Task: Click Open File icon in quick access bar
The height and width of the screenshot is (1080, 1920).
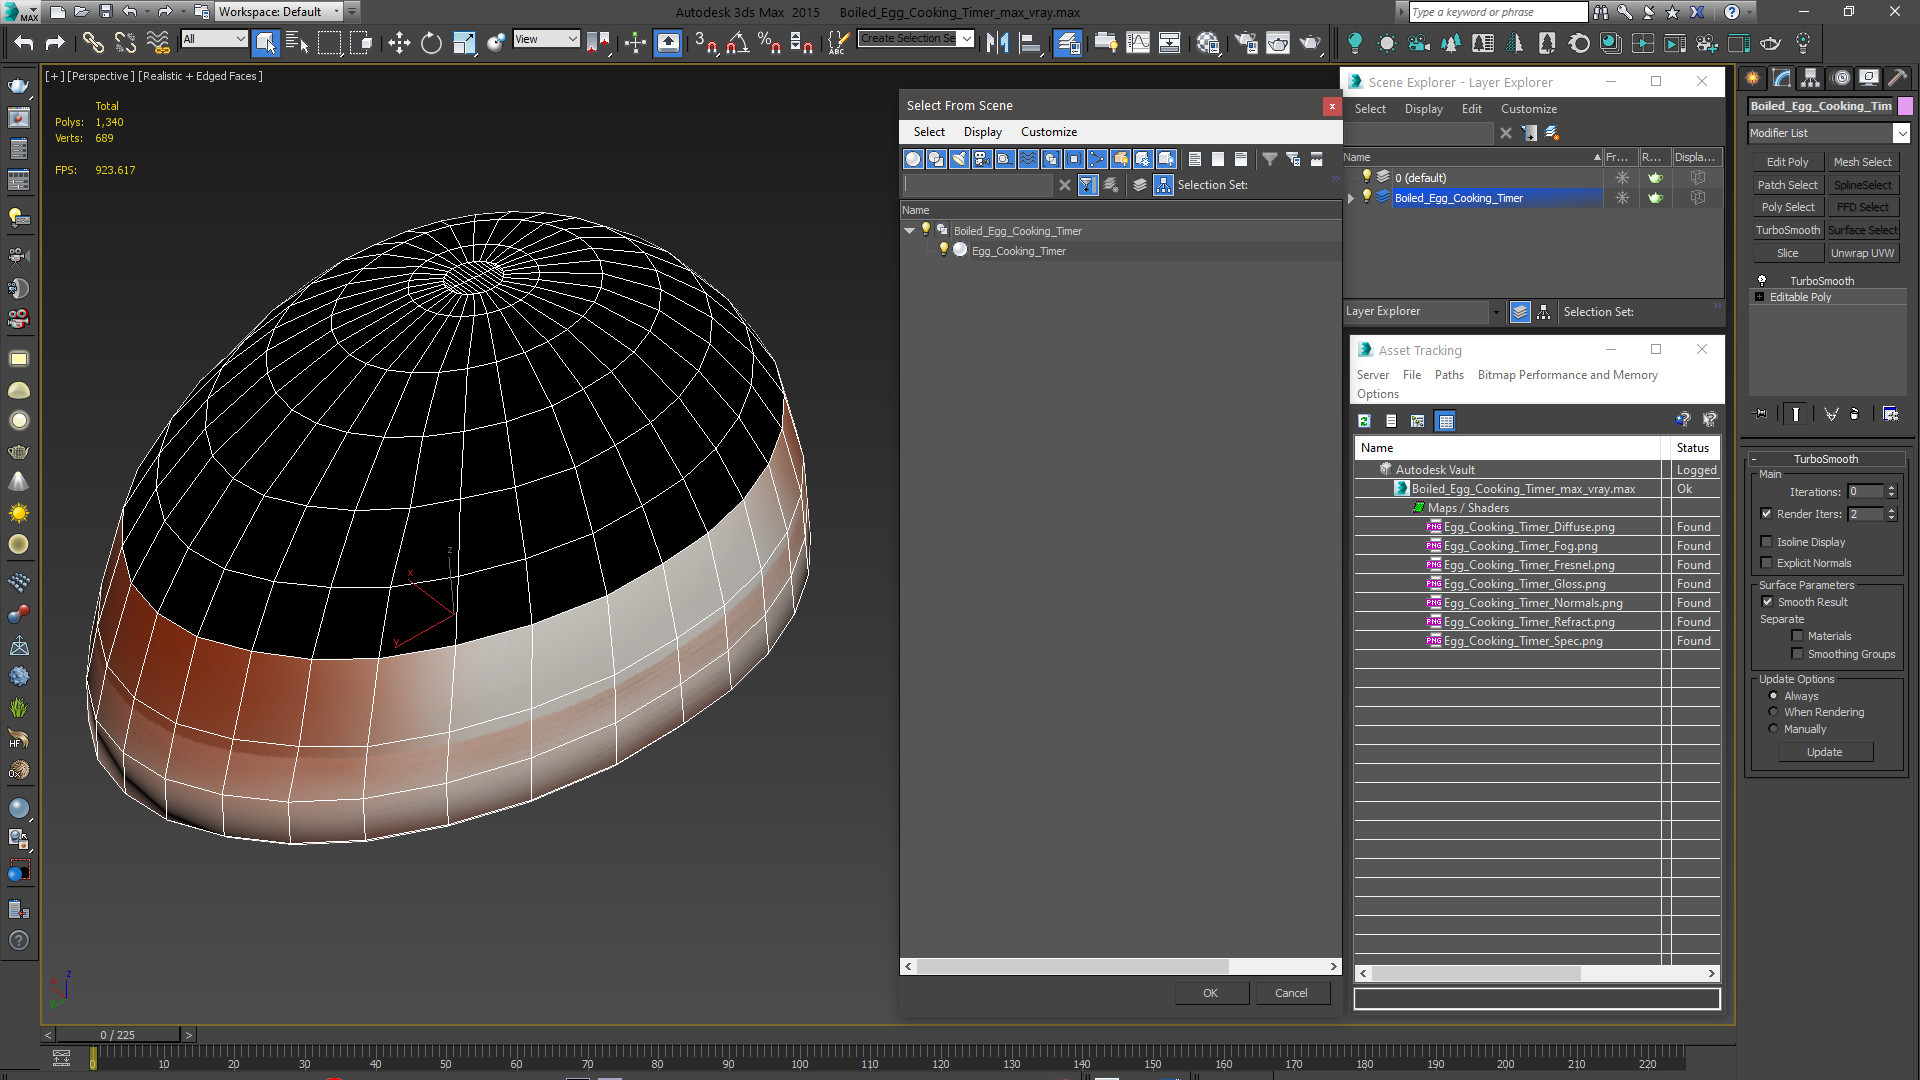Action: coord(81,12)
